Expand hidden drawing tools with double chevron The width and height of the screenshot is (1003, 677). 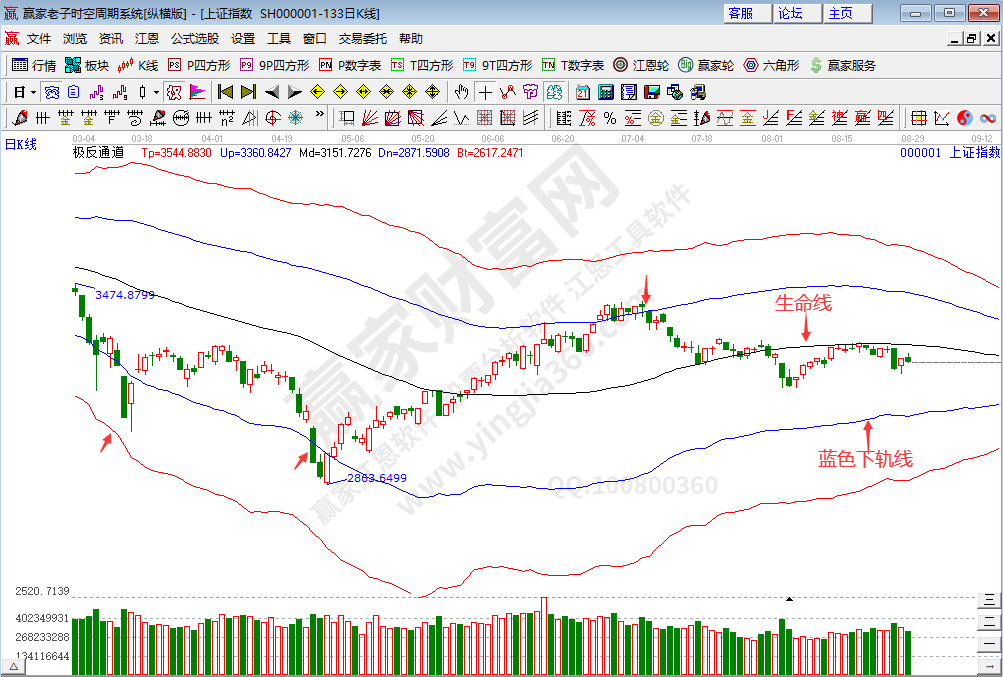[320, 118]
